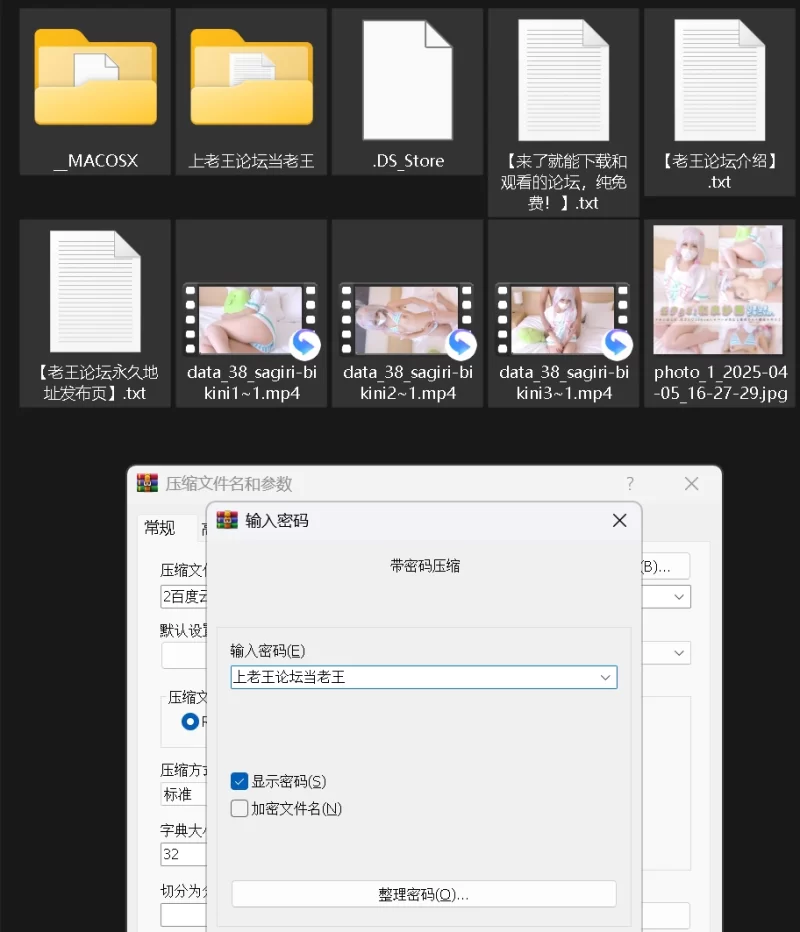Open the archive name dropdown arrow
Viewport: 800px width, 932px height.
[x=680, y=597]
